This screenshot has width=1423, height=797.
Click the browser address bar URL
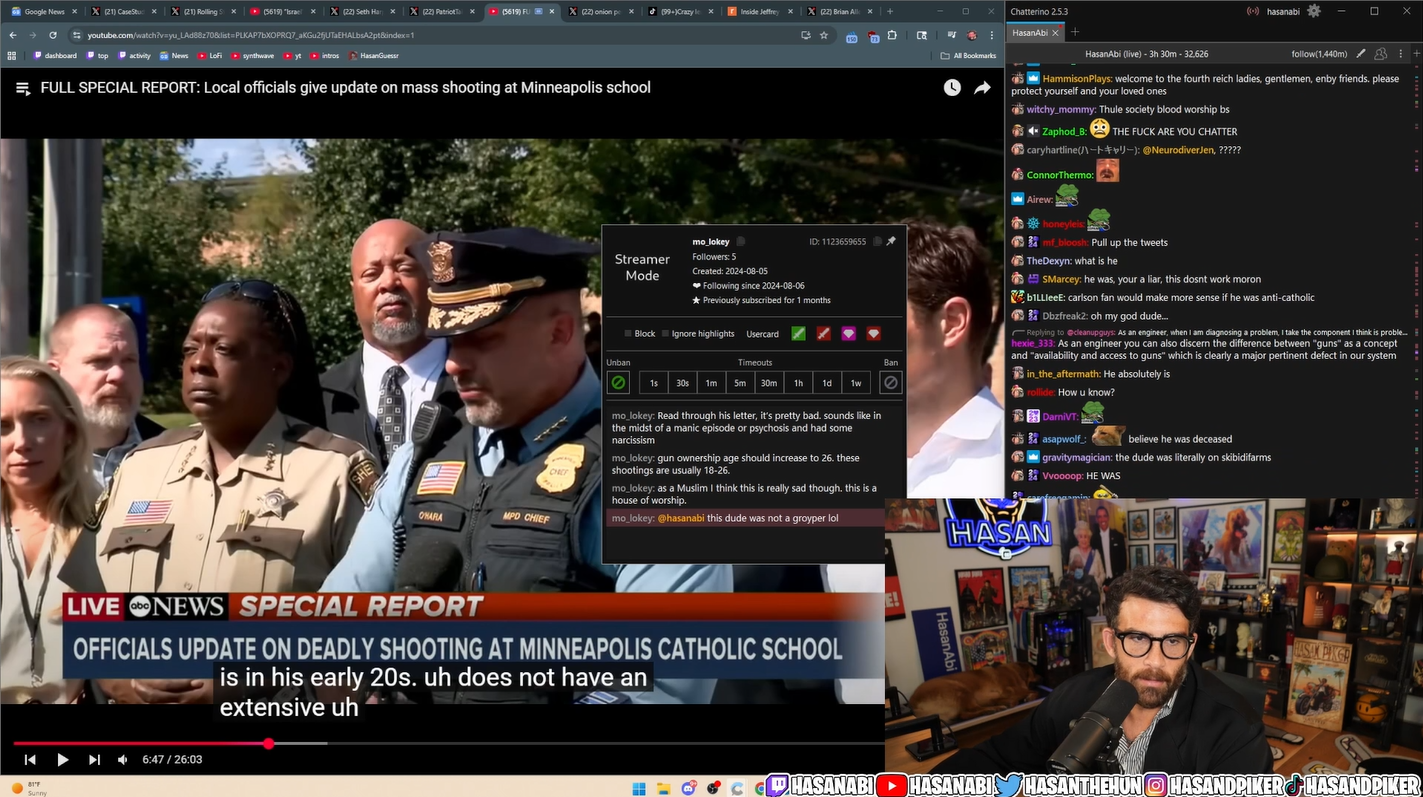(251, 35)
